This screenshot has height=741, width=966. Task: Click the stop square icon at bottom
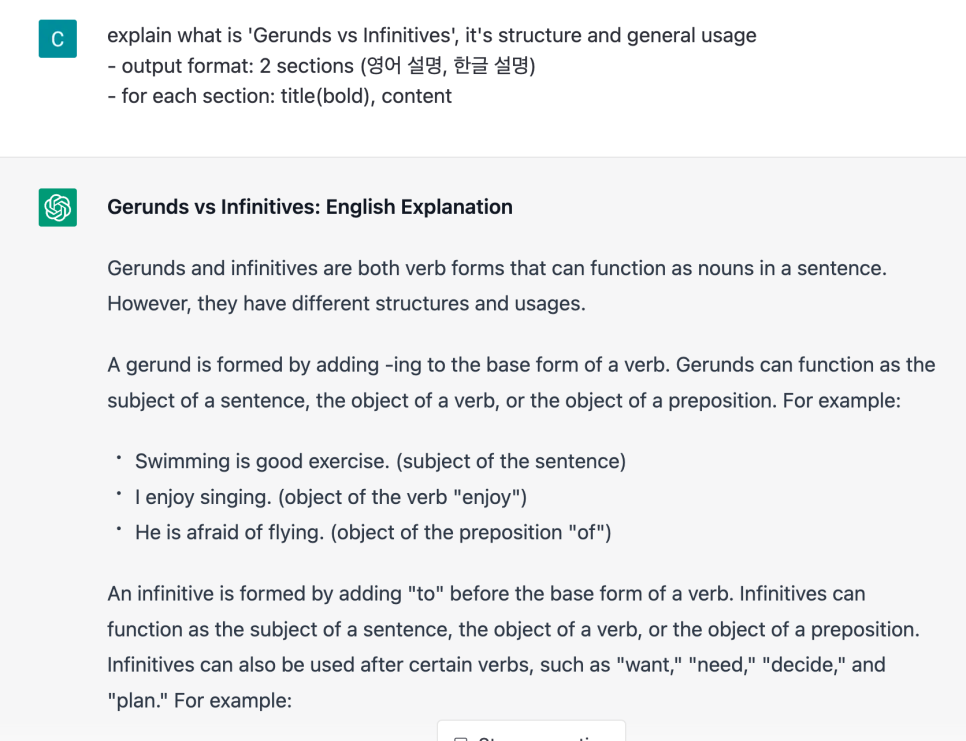pos(461,739)
